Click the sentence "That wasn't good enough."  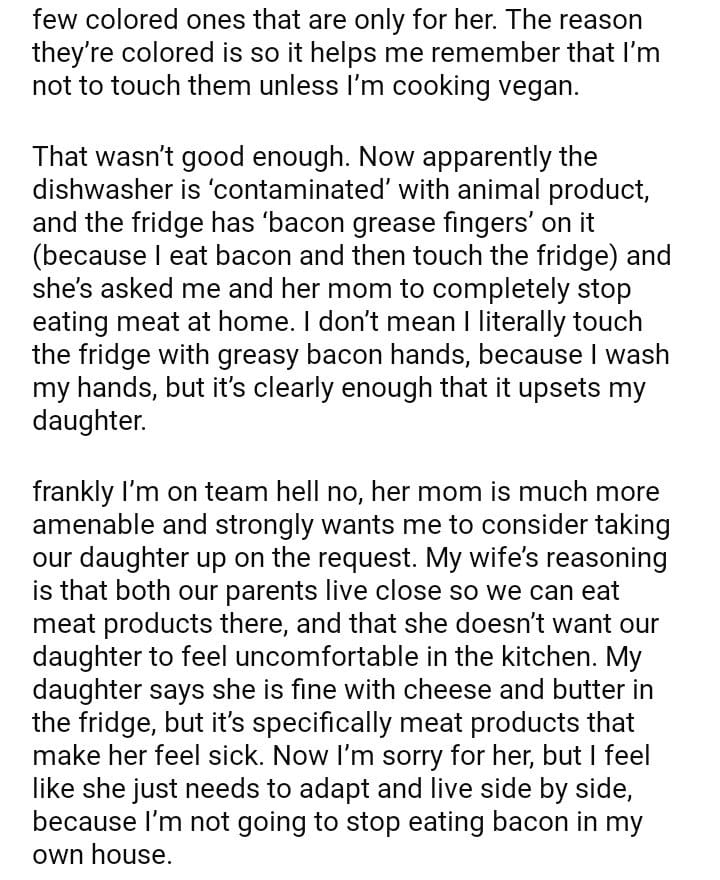point(191,157)
